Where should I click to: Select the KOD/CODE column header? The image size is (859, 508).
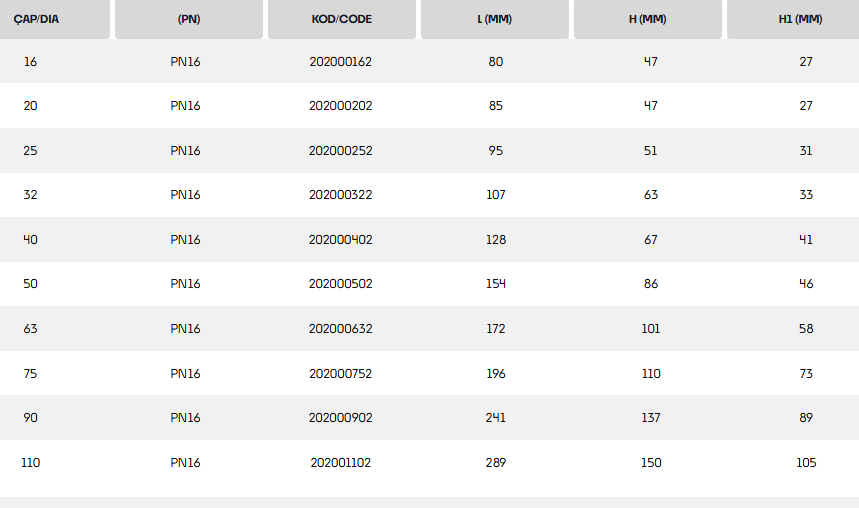click(341, 19)
